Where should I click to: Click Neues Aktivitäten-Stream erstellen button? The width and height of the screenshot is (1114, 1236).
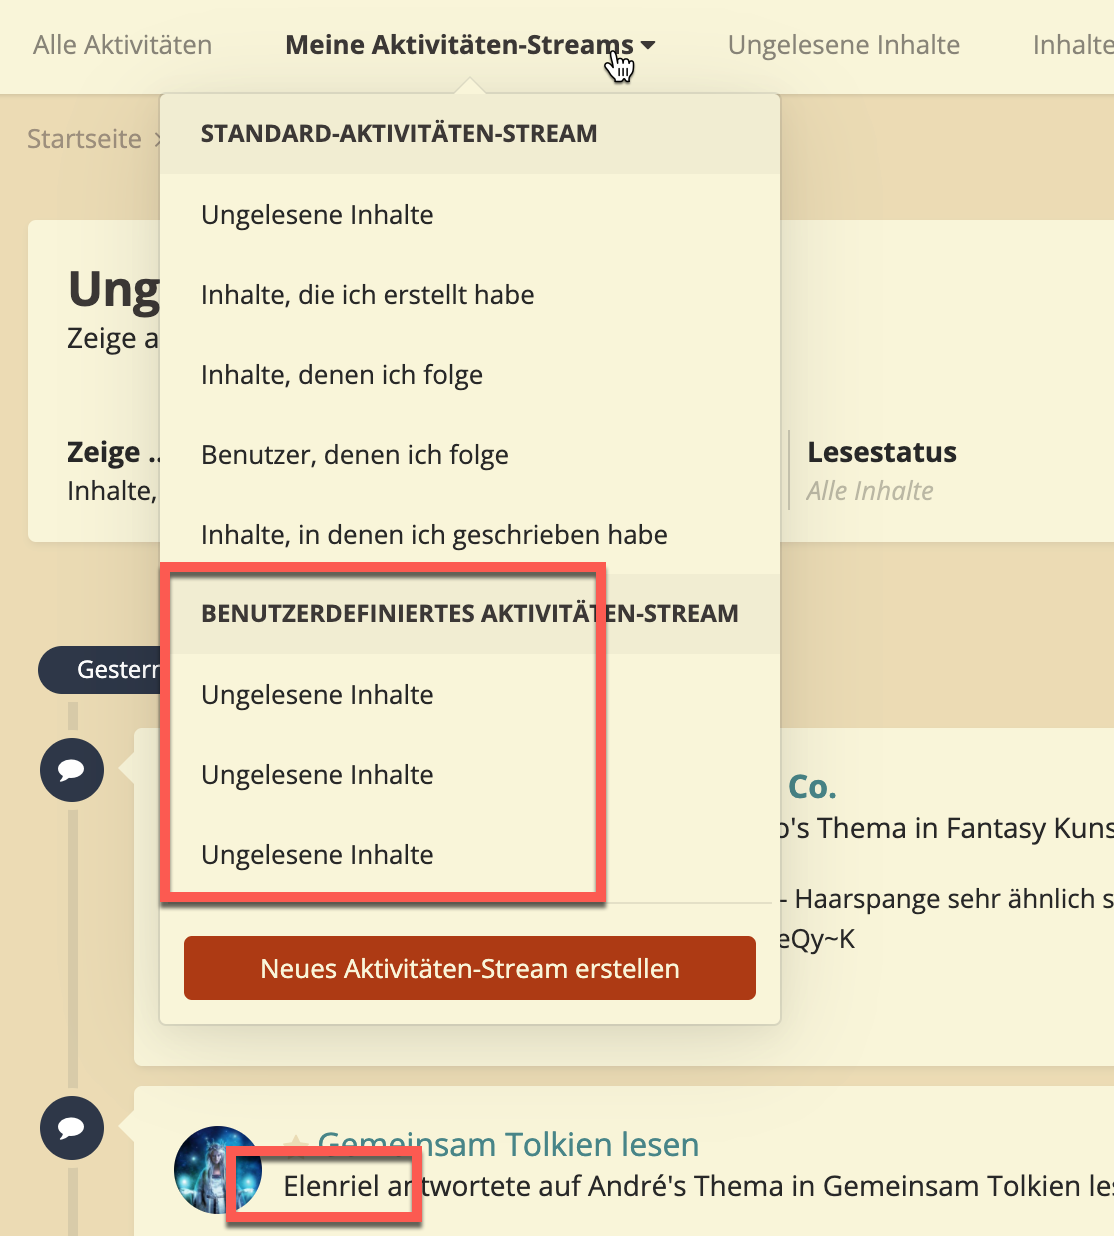tap(470, 968)
